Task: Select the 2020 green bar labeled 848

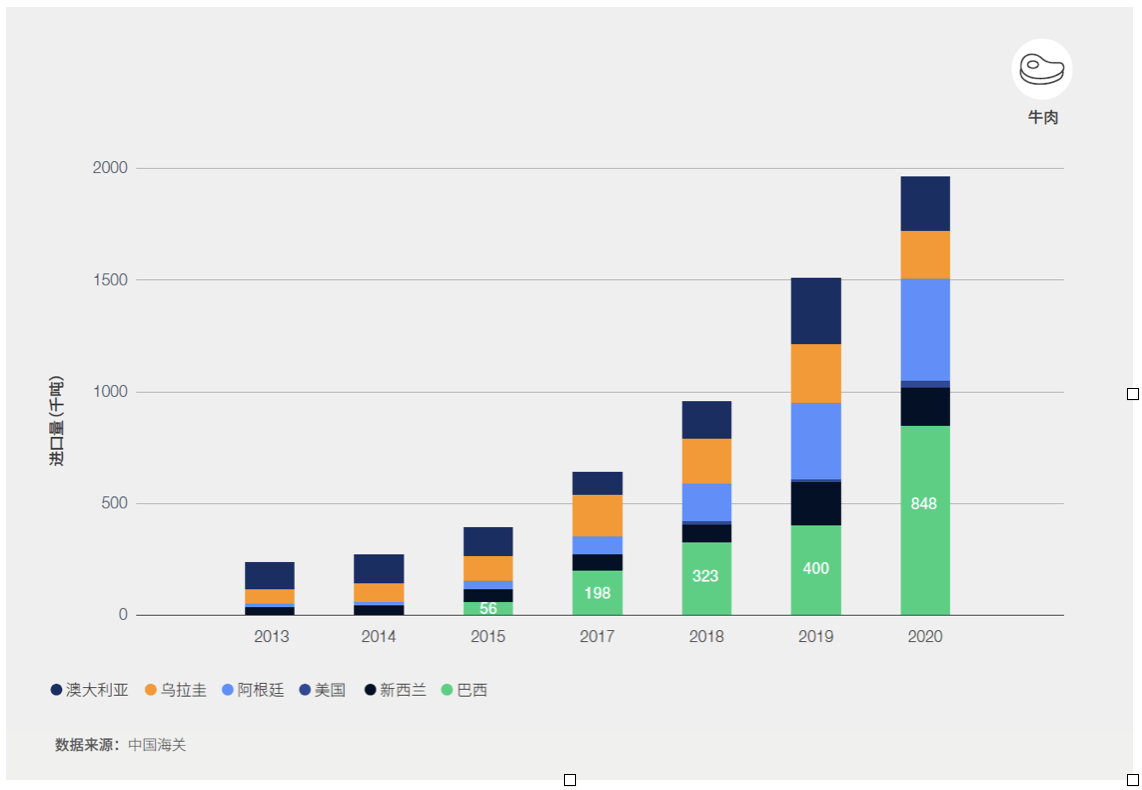Action: coord(925,521)
